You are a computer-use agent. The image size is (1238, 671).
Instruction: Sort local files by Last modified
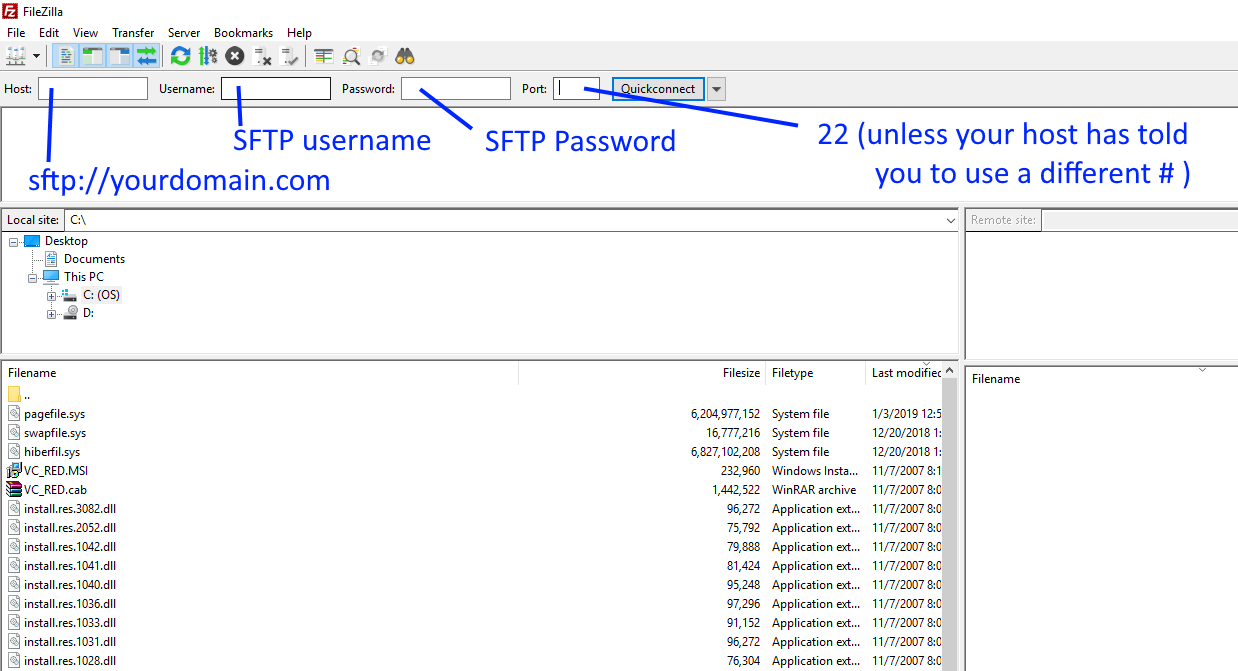click(905, 373)
